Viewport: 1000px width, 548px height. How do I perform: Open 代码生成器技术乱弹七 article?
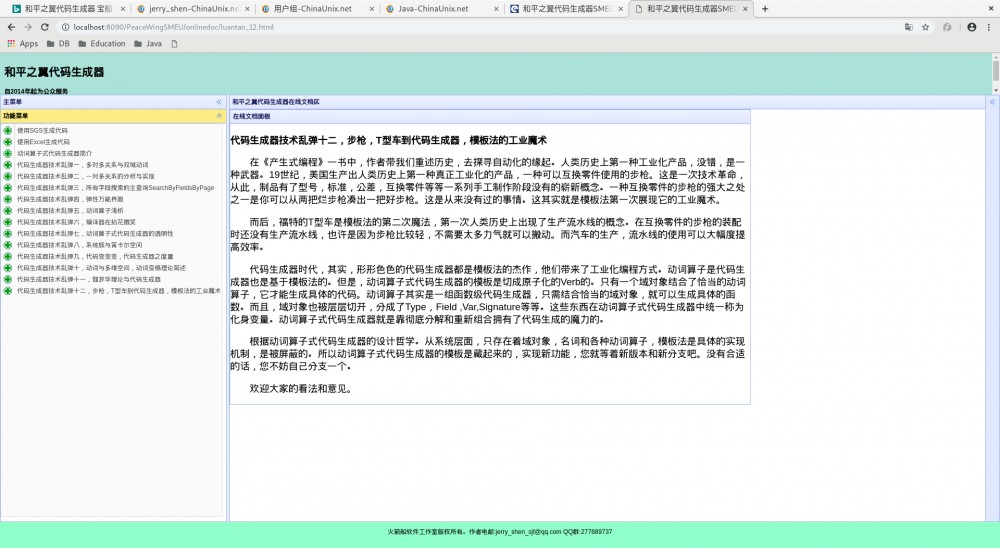[x=95, y=233]
